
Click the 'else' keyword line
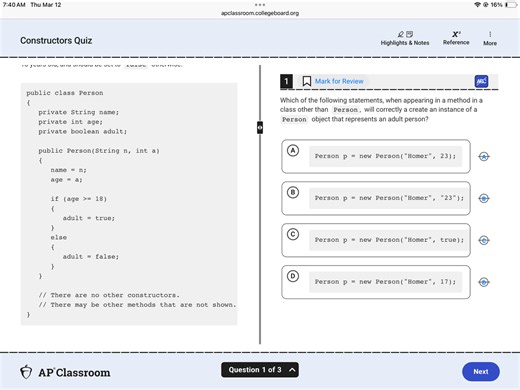[x=59, y=238]
